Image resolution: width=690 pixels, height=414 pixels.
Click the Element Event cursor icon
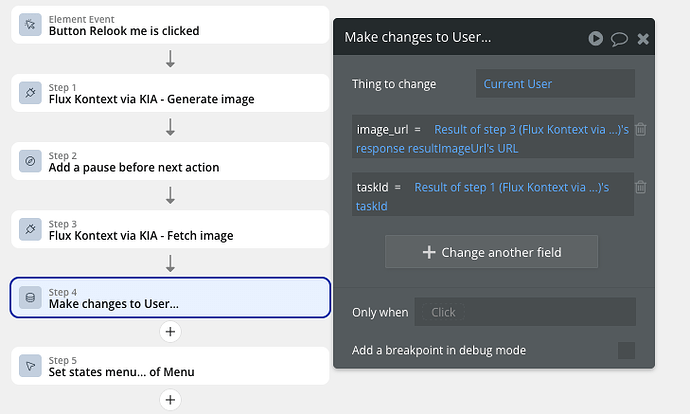pyautogui.click(x=30, y=24)
